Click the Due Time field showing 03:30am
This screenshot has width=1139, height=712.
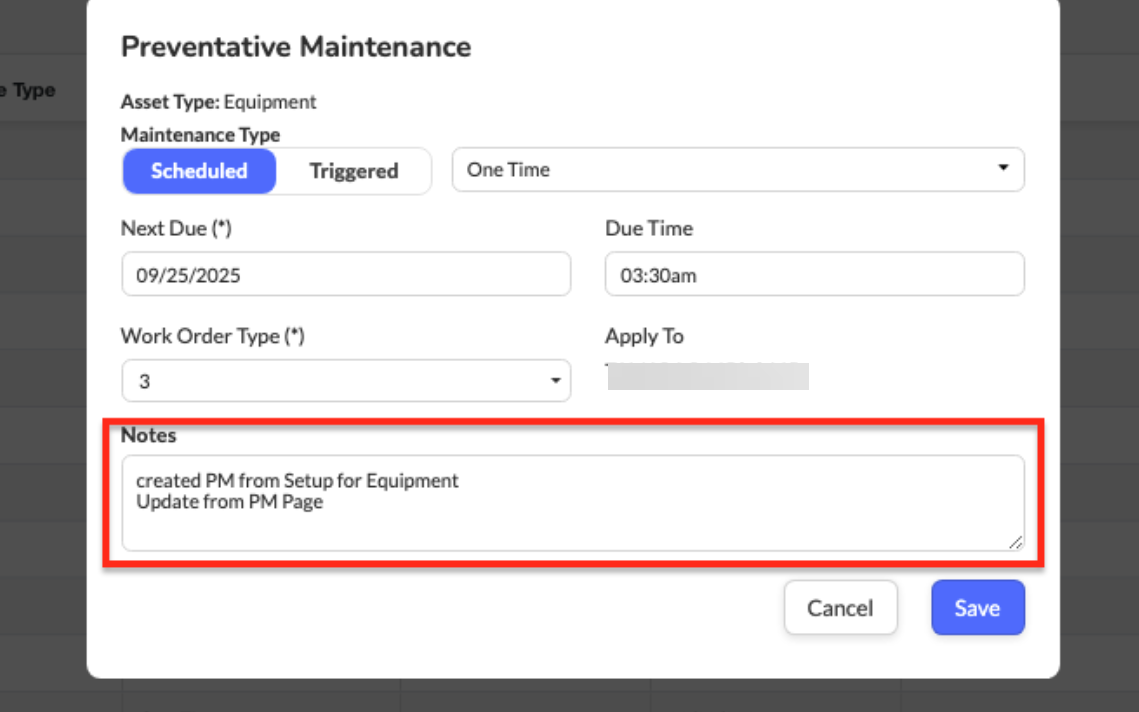point(814,275)
